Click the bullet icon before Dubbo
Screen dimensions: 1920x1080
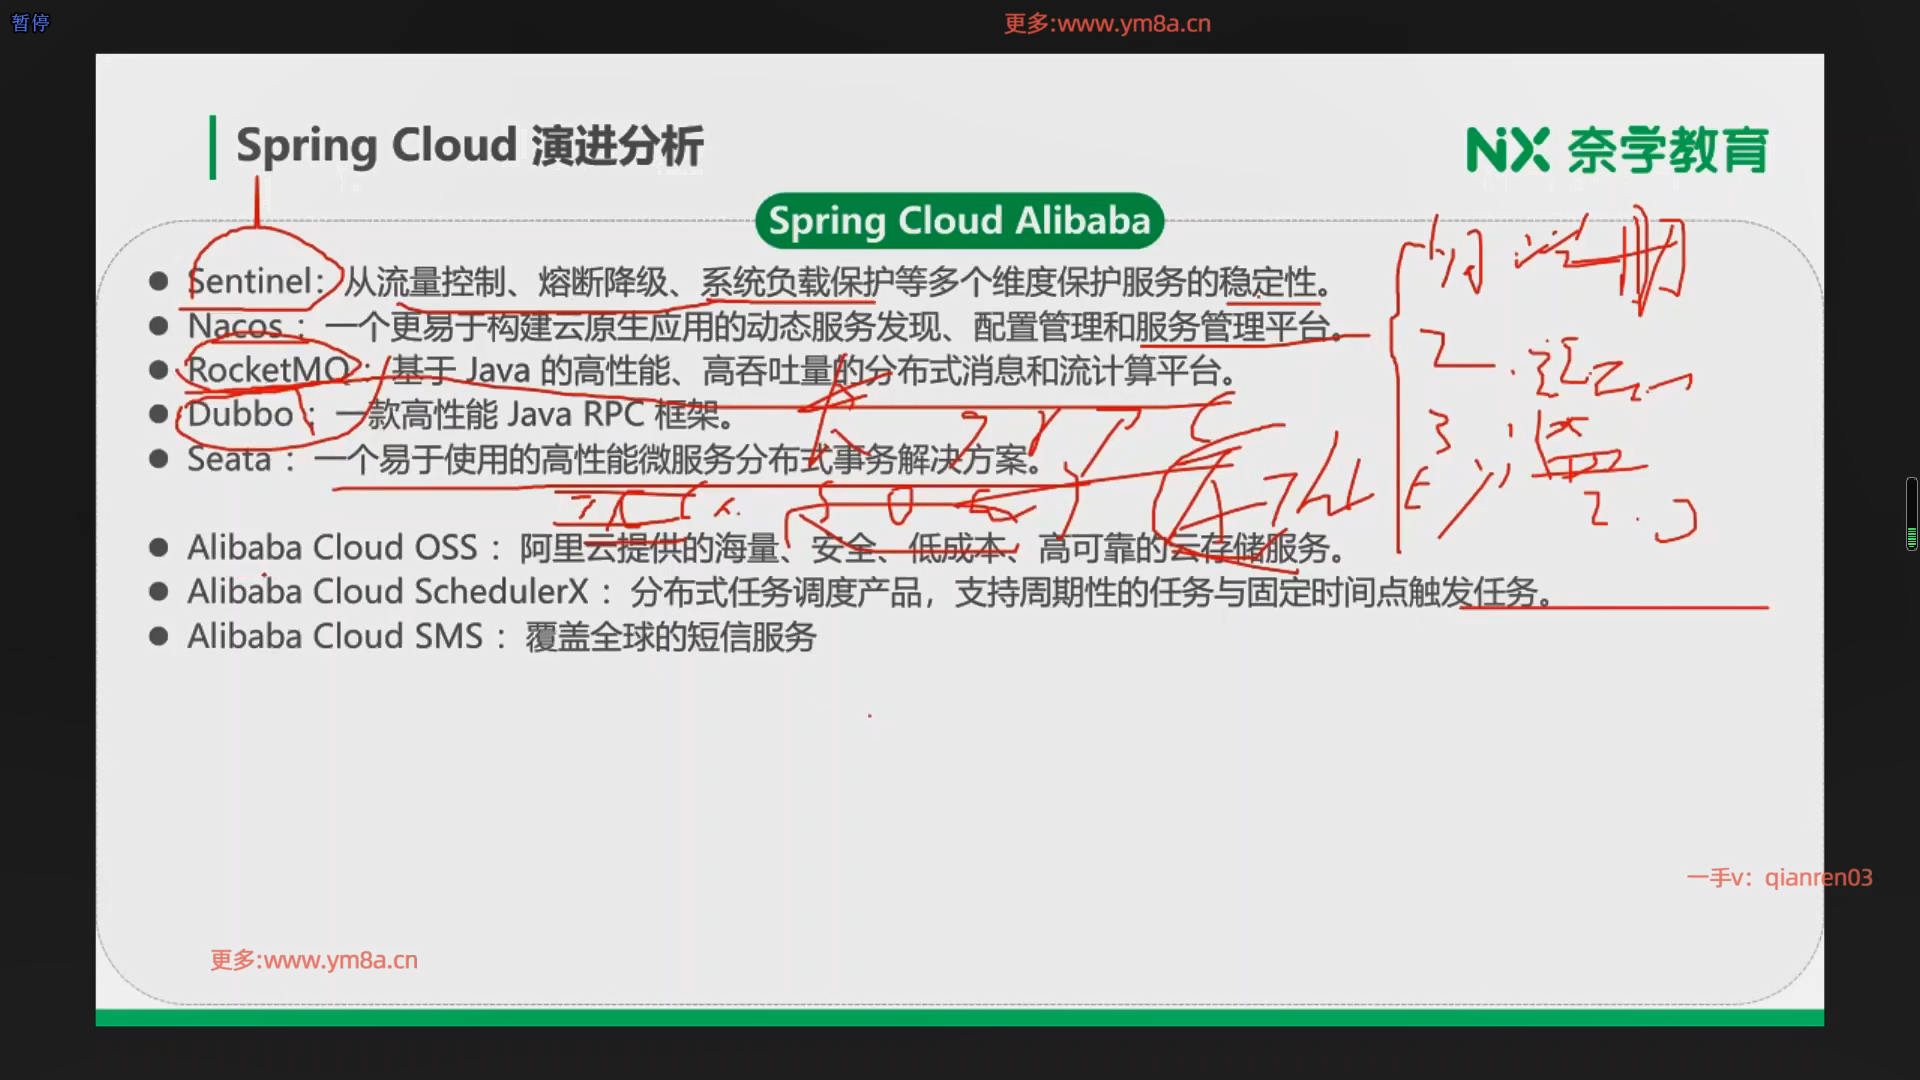pos(158,414)
